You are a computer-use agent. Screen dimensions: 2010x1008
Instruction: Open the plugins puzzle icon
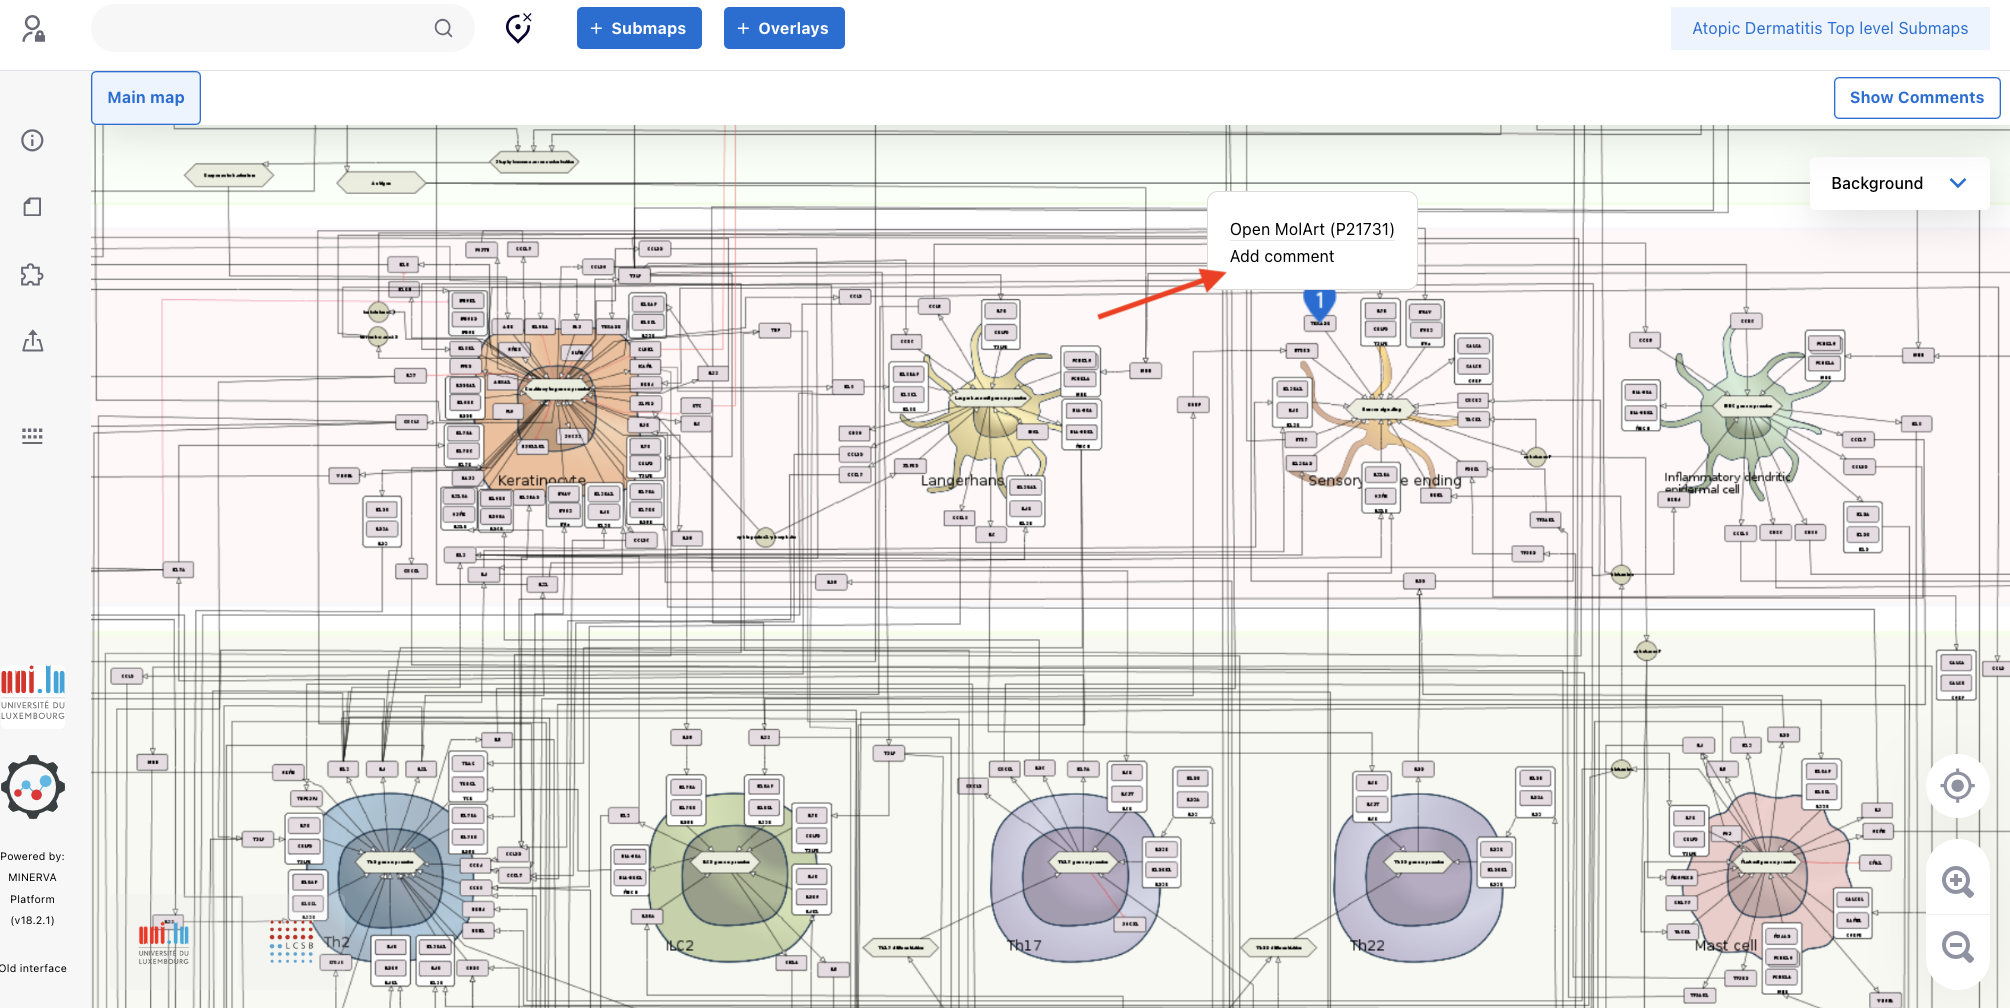(x=33, y=275)
